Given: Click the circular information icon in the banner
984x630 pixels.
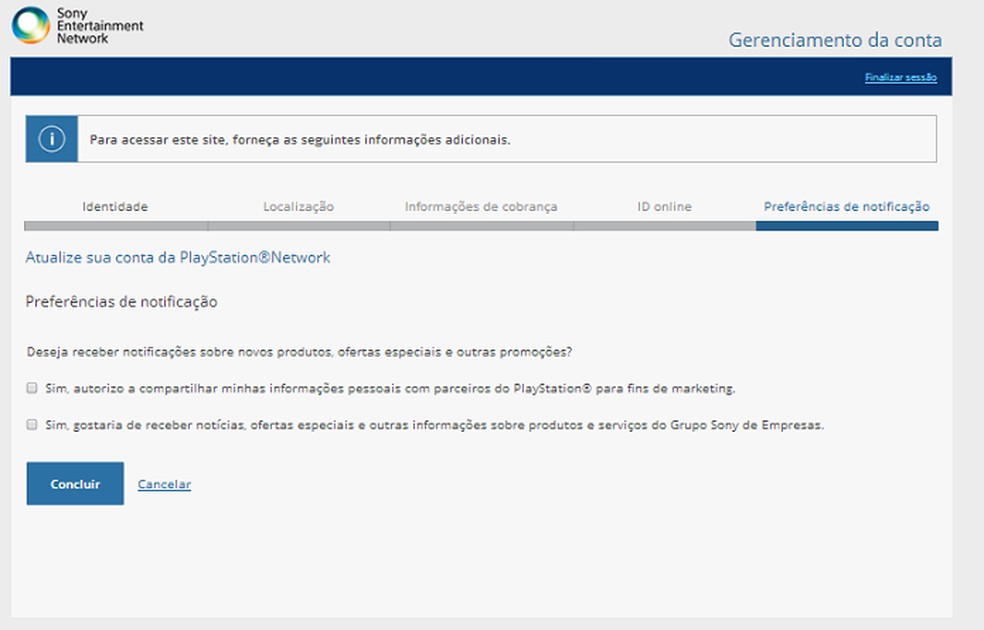Looking at the screenshot, I should [50, 138].
